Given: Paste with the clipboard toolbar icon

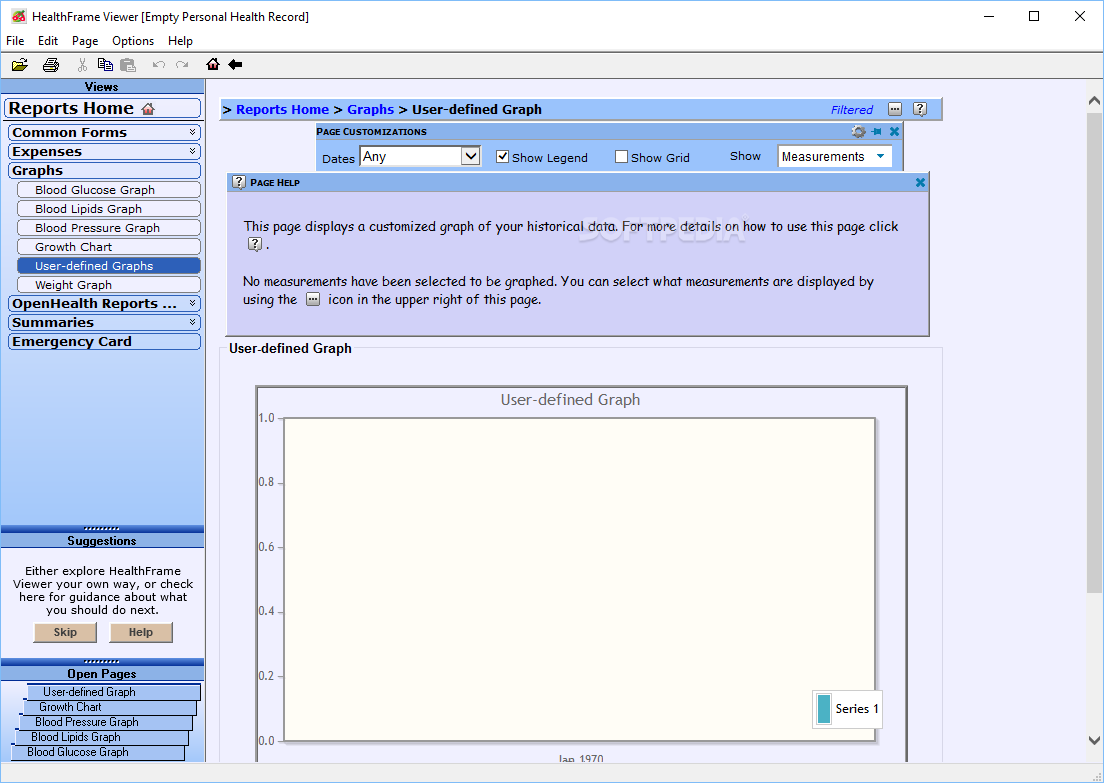Looking at the screenshot, I should 127,65.
